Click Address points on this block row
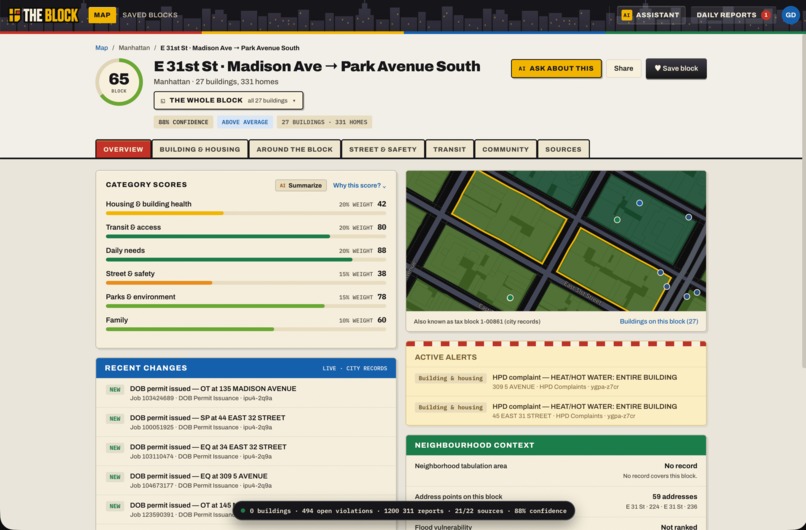806x530 pixels. pos(556,501)
